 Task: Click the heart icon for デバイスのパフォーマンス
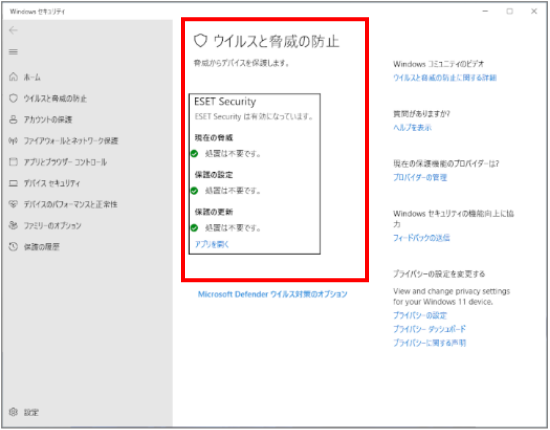coord(13,204)
